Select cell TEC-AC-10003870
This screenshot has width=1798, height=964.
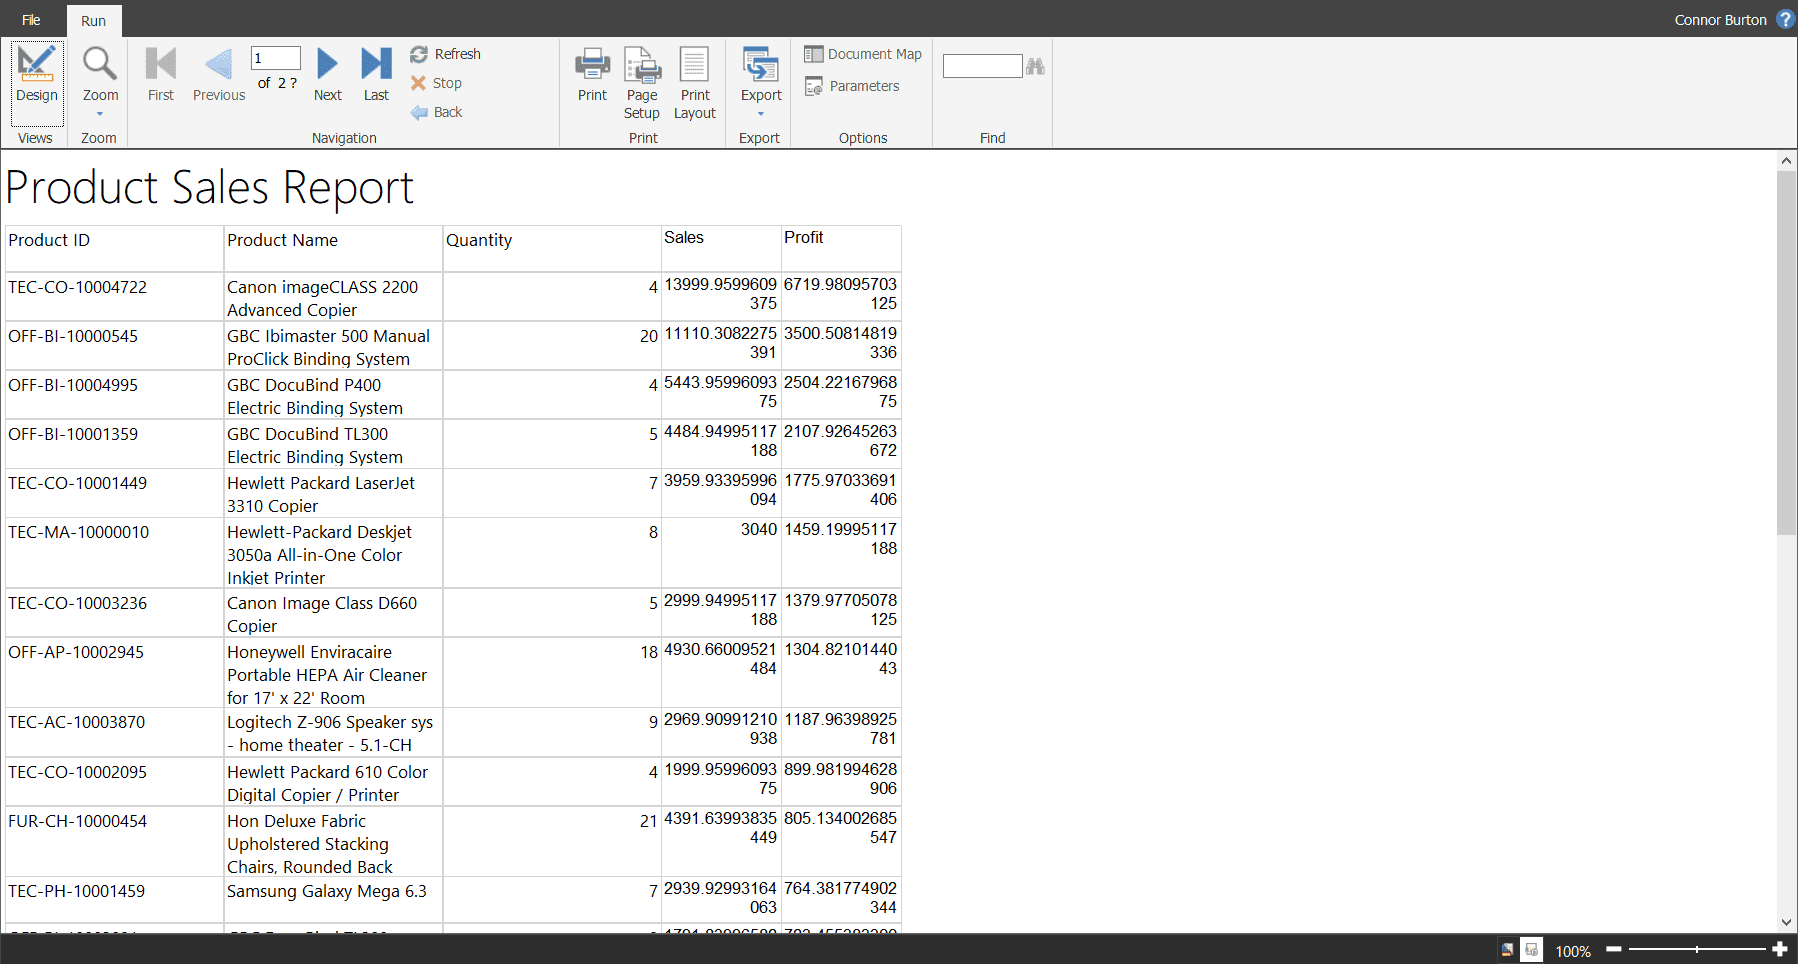[x=114, y=733]
